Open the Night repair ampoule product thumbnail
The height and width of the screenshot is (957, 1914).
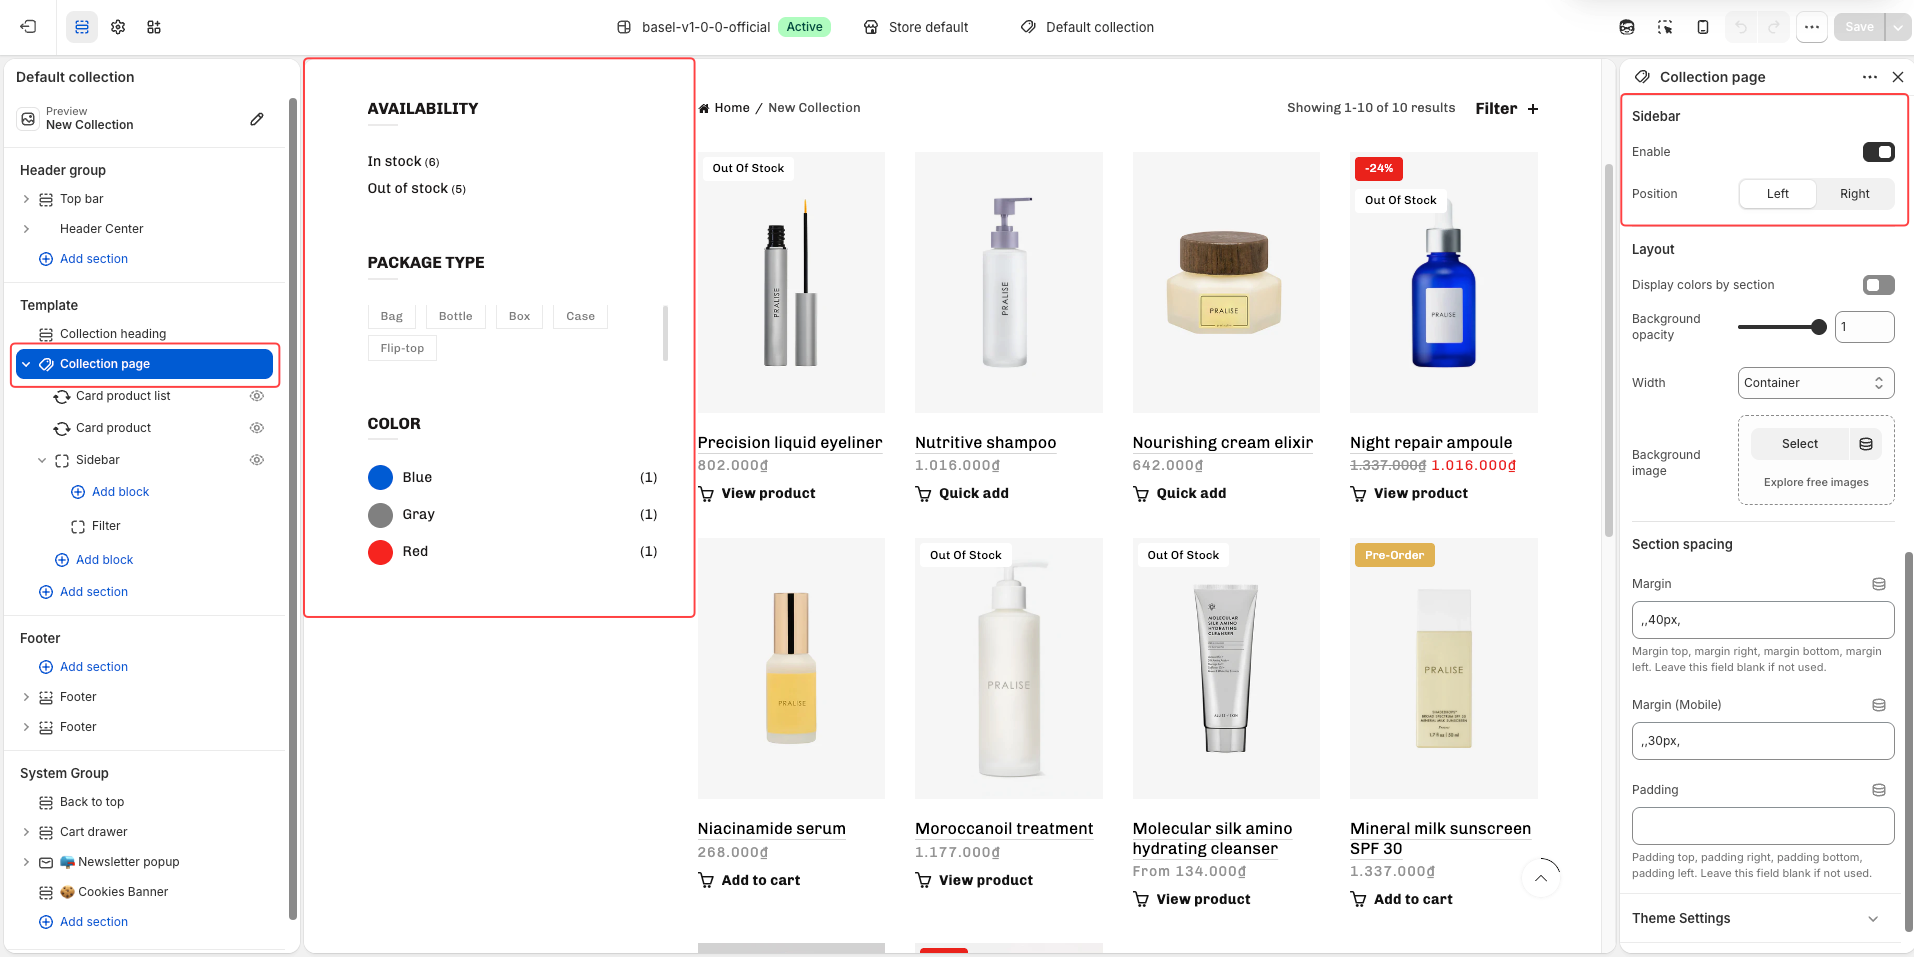click(1443, 282)
